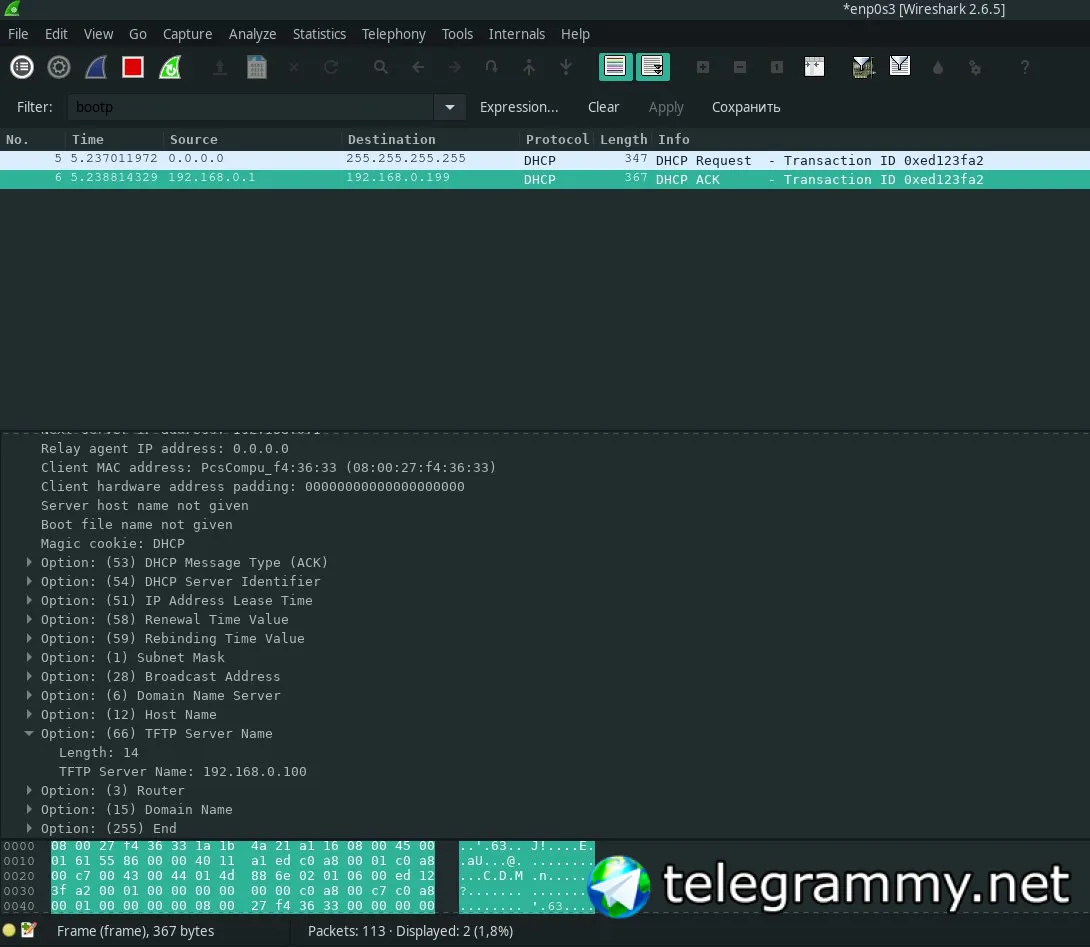Screen dimensions: 1090x947
Task: Restart the current capture with green fin
Action: coord(170,67)
